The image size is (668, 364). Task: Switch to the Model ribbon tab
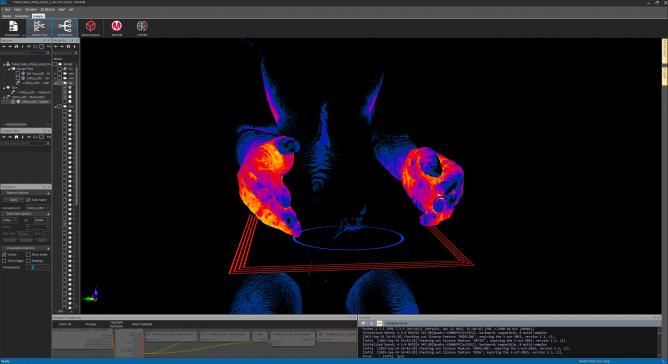click(x=7, y=16)
